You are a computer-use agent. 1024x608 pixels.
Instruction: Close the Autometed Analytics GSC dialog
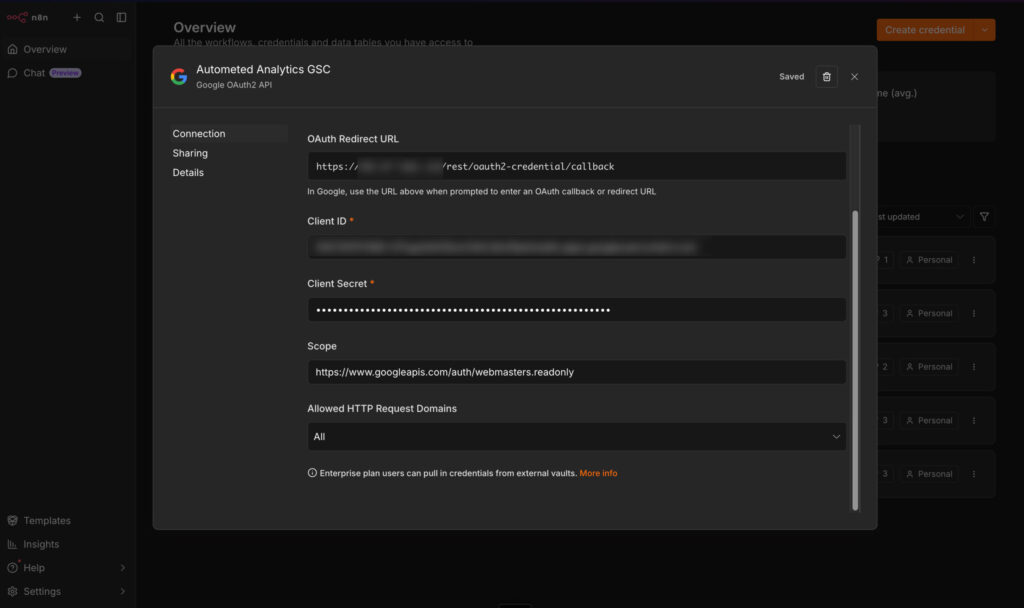click(854, 76)
